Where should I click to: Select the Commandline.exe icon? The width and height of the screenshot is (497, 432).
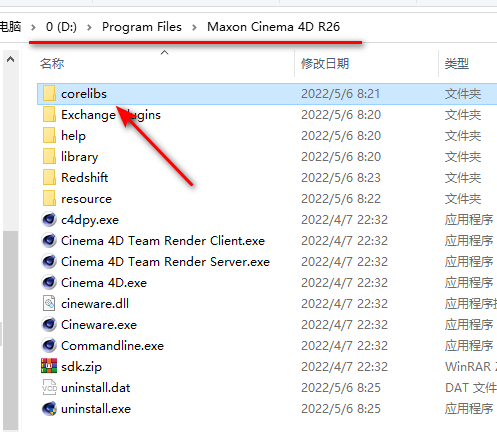tap(49, 346)
